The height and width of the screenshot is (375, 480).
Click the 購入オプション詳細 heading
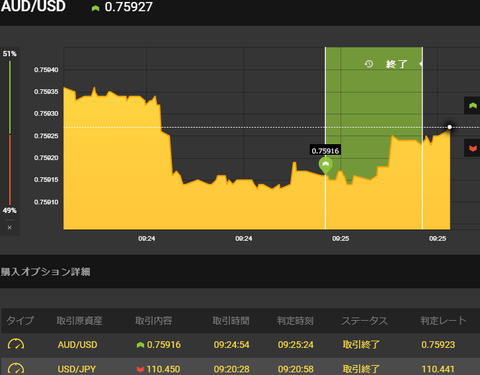[x=45, y=272]
